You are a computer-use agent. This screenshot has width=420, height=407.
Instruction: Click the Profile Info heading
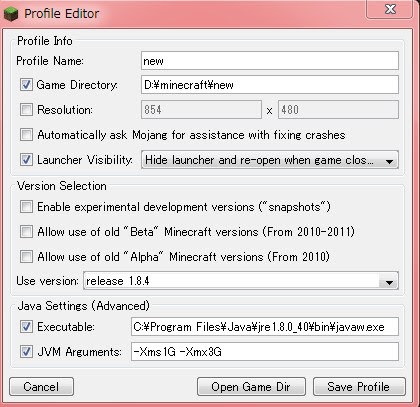pos(45,41)
